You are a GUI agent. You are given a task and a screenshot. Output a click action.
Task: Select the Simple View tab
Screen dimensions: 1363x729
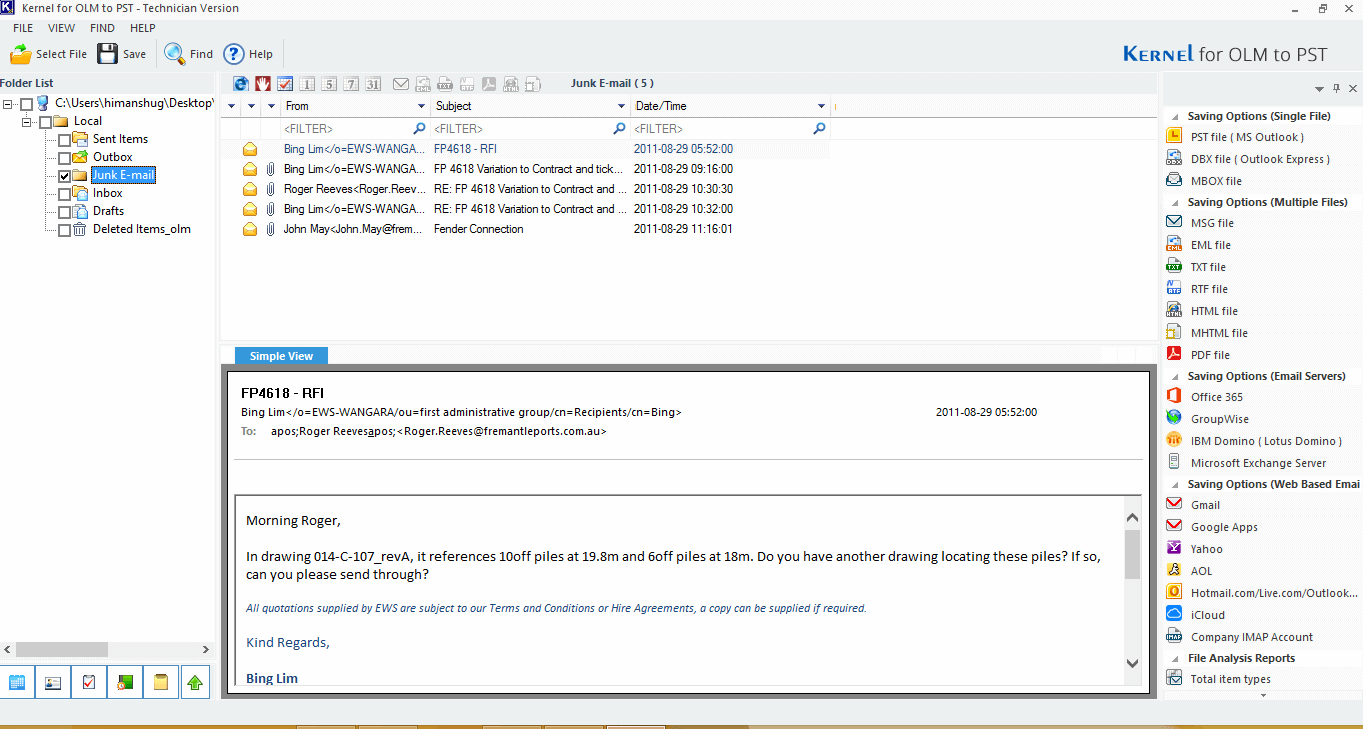click(281, 356)
